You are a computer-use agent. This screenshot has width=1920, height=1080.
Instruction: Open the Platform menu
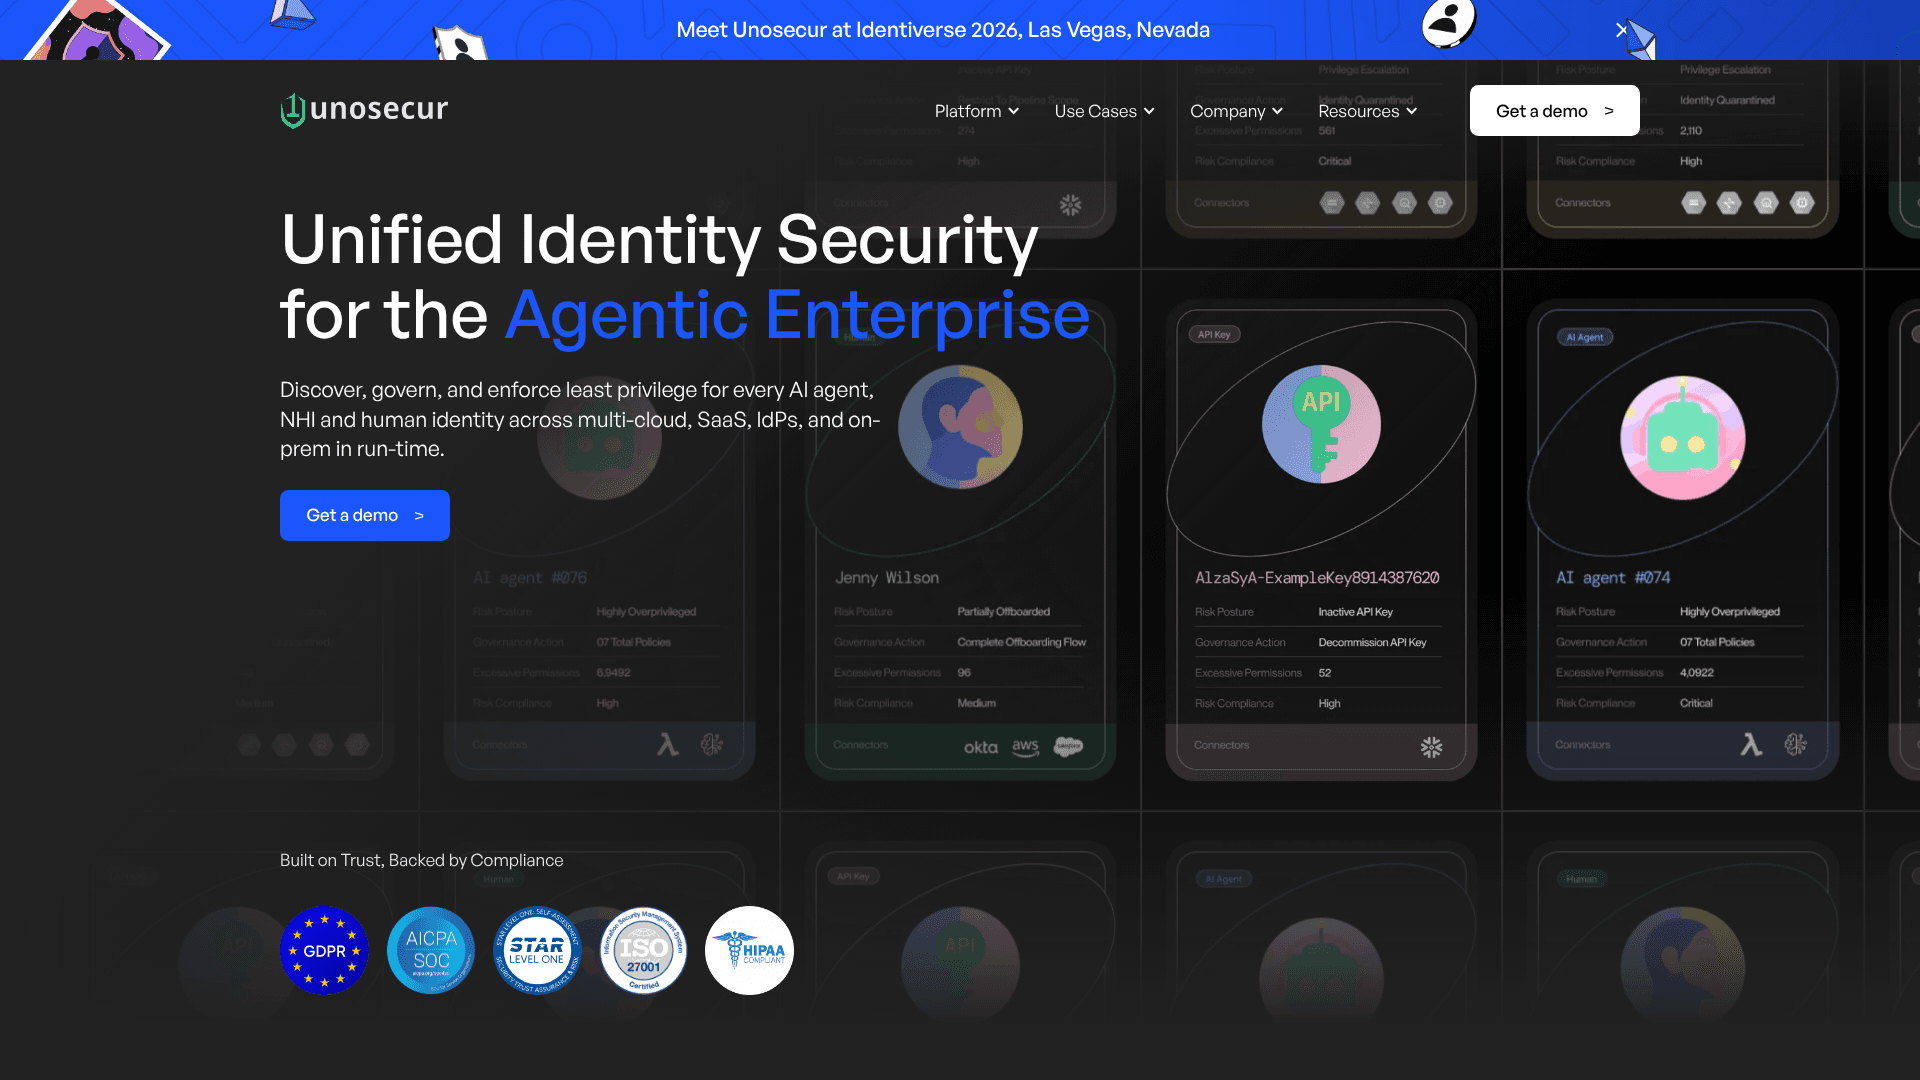[977, 111]
